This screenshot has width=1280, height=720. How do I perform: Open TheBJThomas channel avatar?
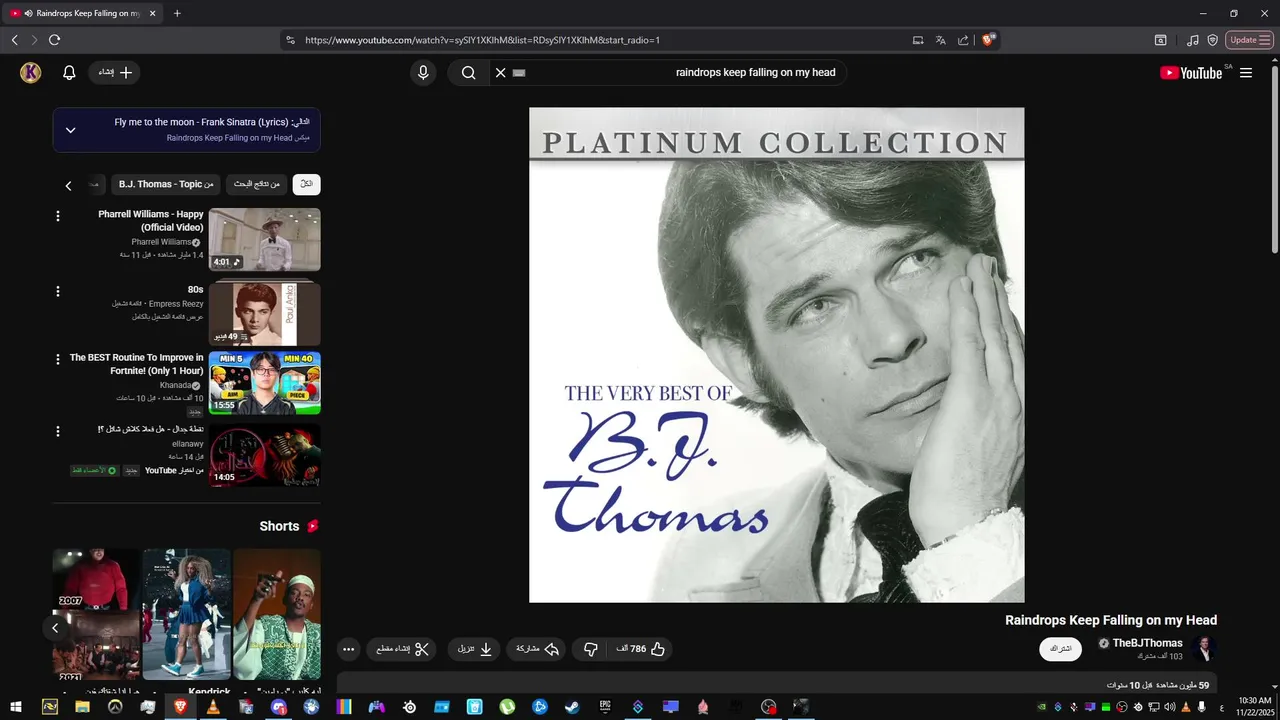1204,649
